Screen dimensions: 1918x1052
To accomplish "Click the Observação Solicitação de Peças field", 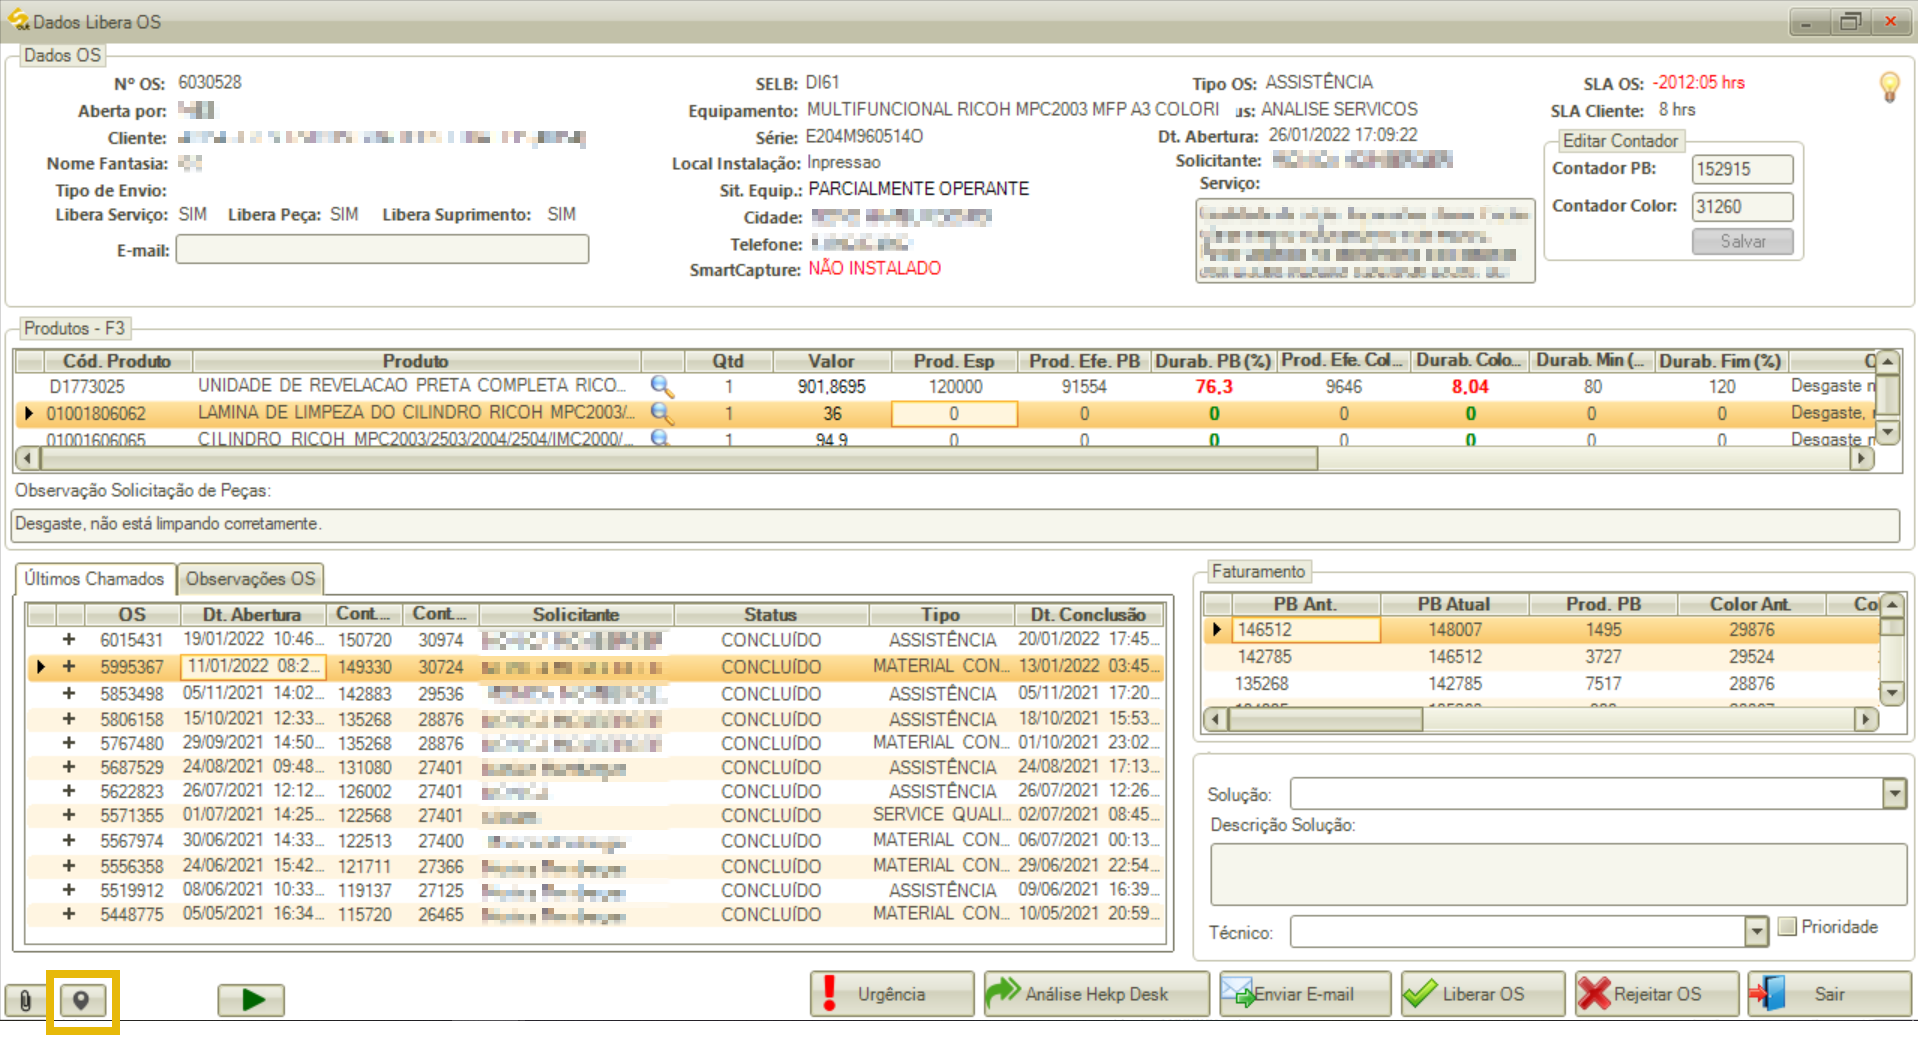I will tap(954, 524).
